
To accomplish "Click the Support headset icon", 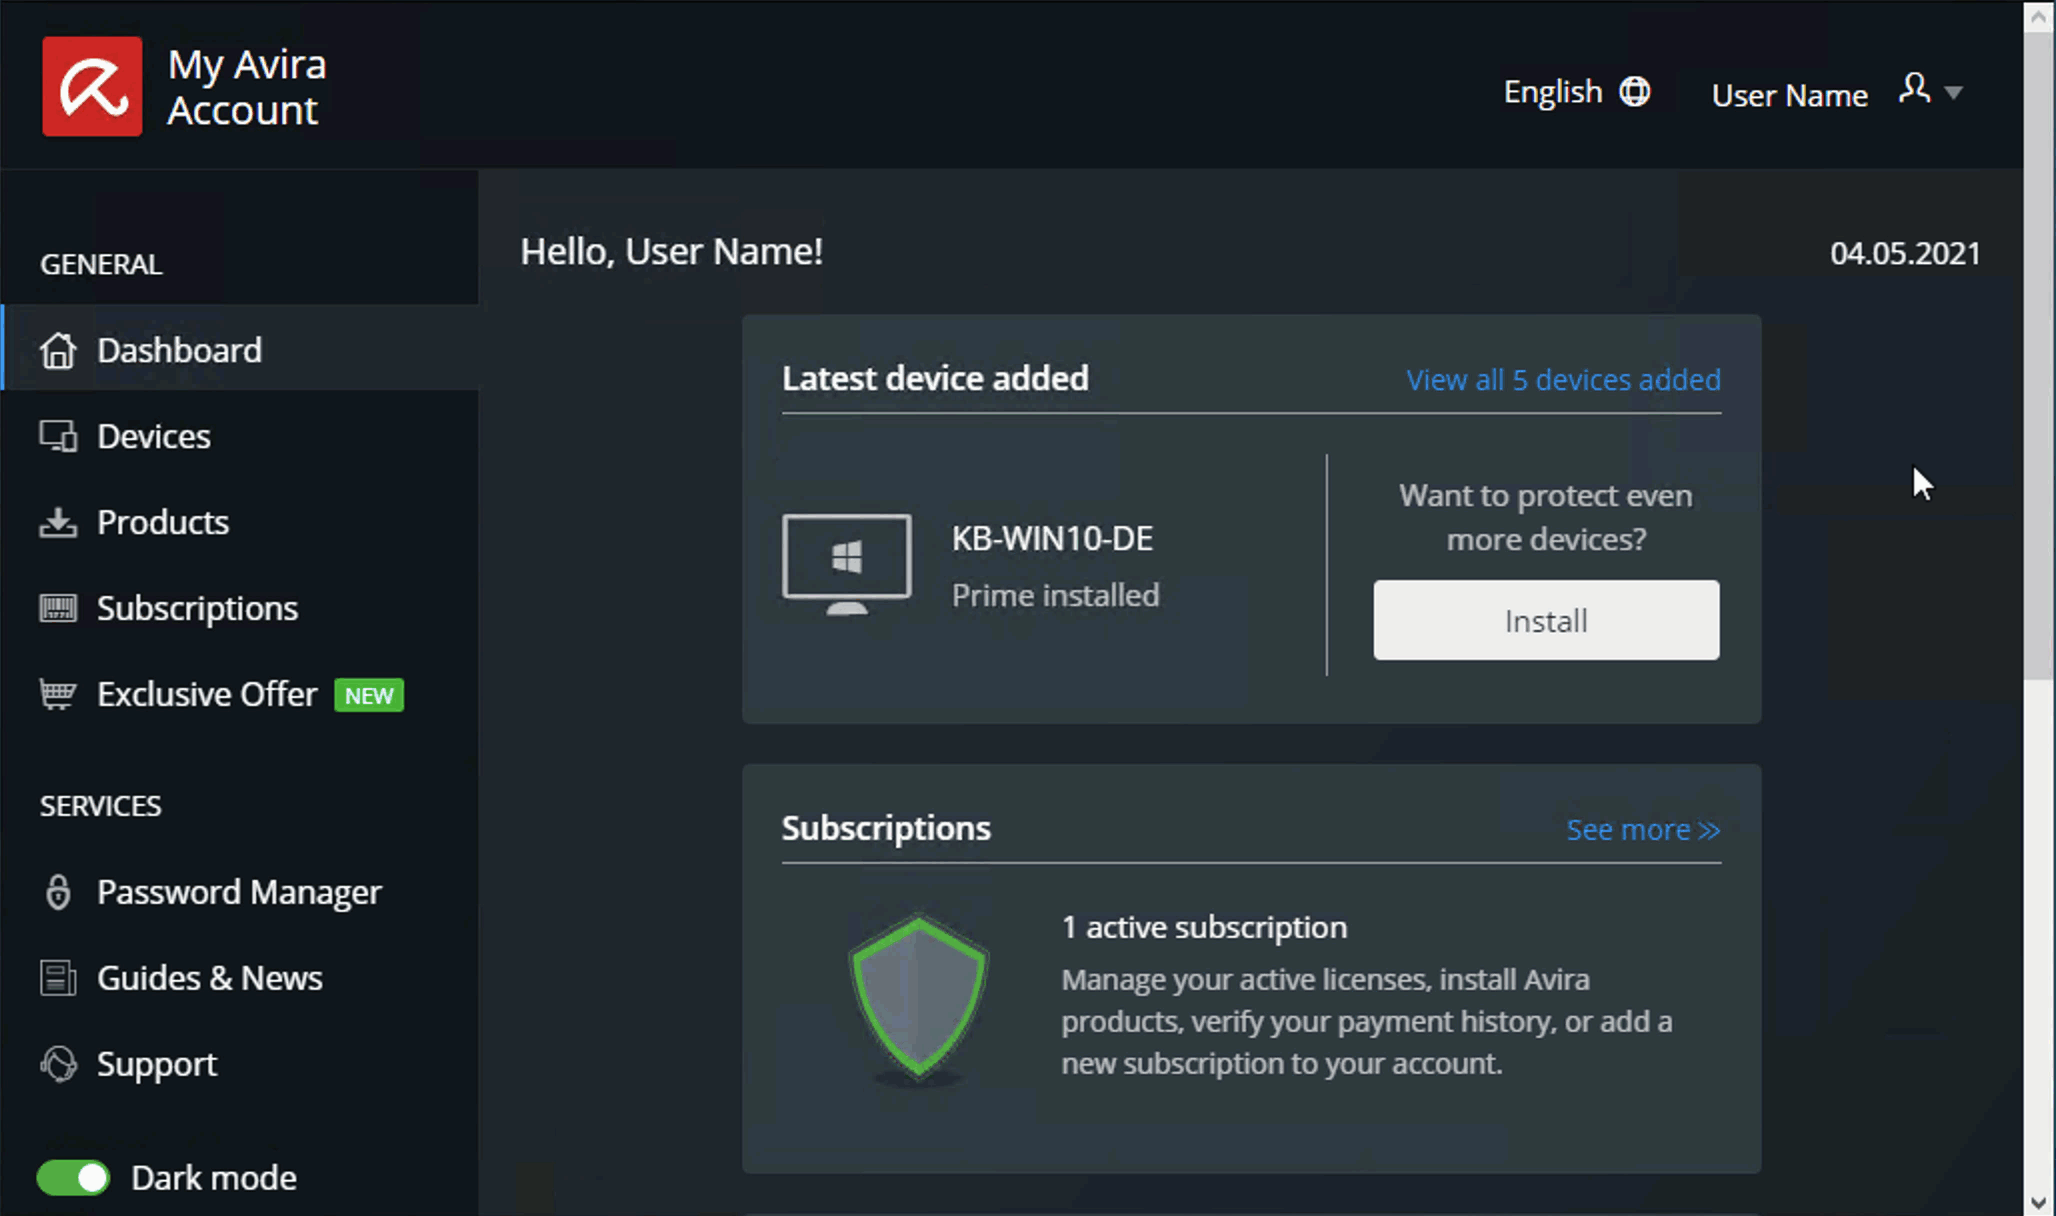I will 58,1064.
